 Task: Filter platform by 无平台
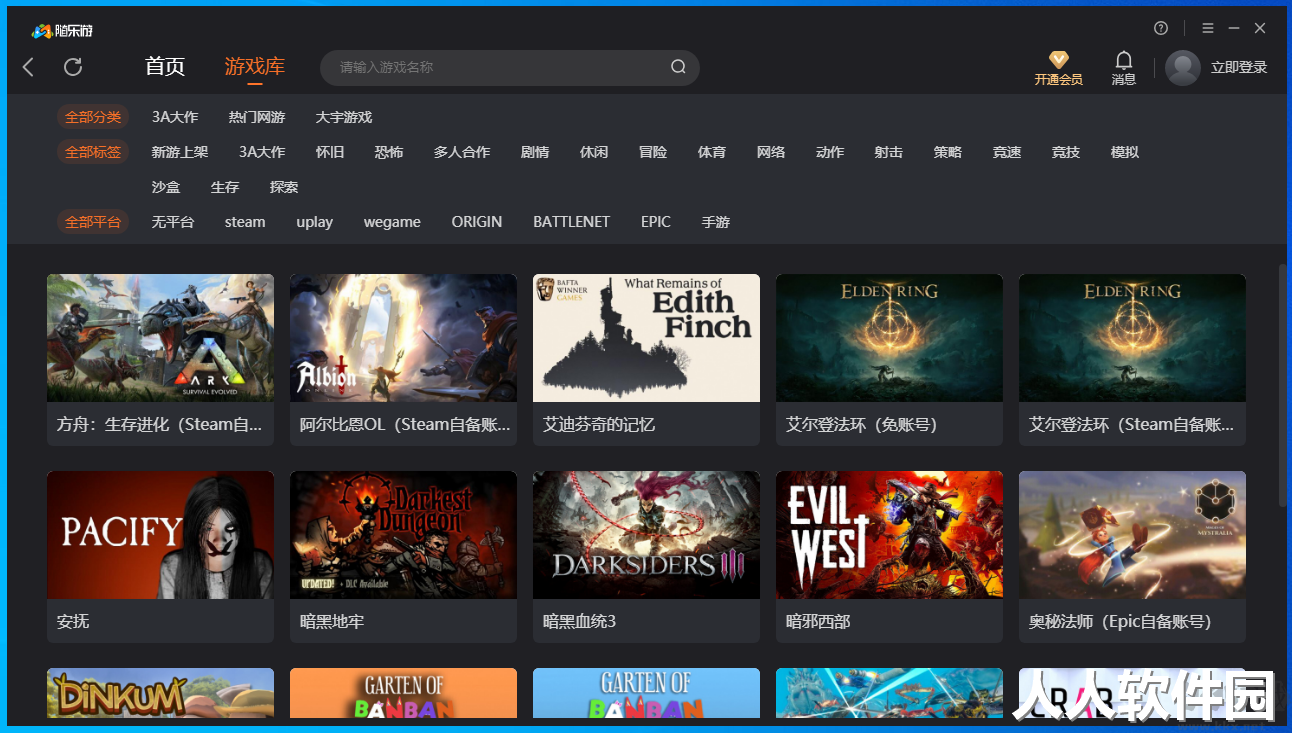(173, 222)
